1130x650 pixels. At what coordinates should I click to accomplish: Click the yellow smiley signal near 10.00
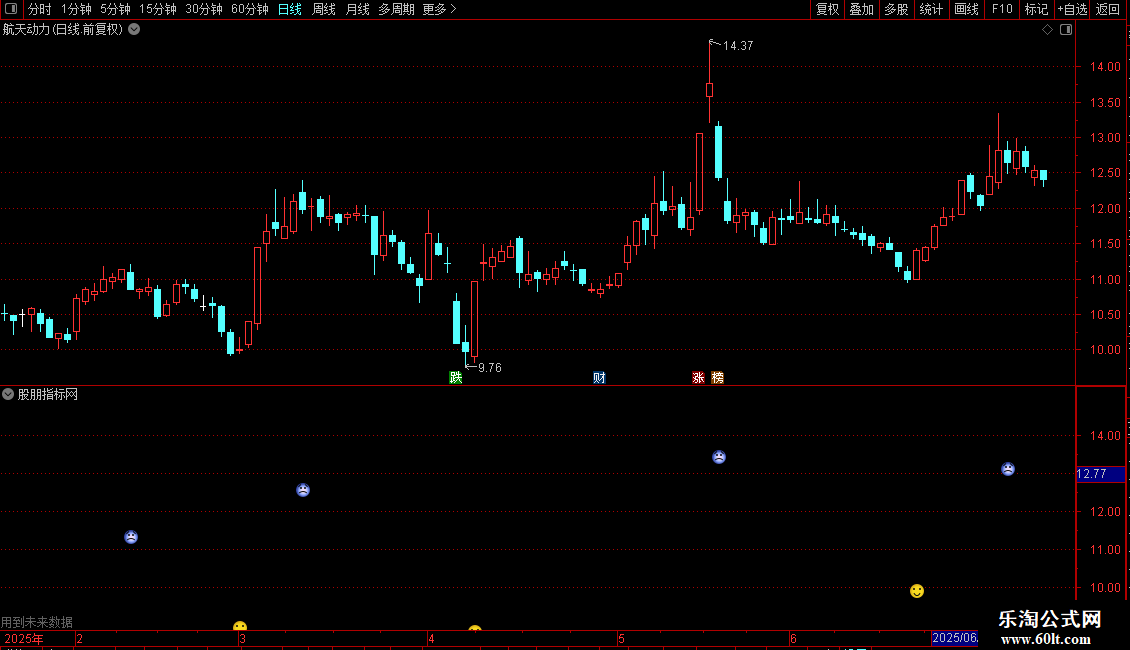pos(917,591)
